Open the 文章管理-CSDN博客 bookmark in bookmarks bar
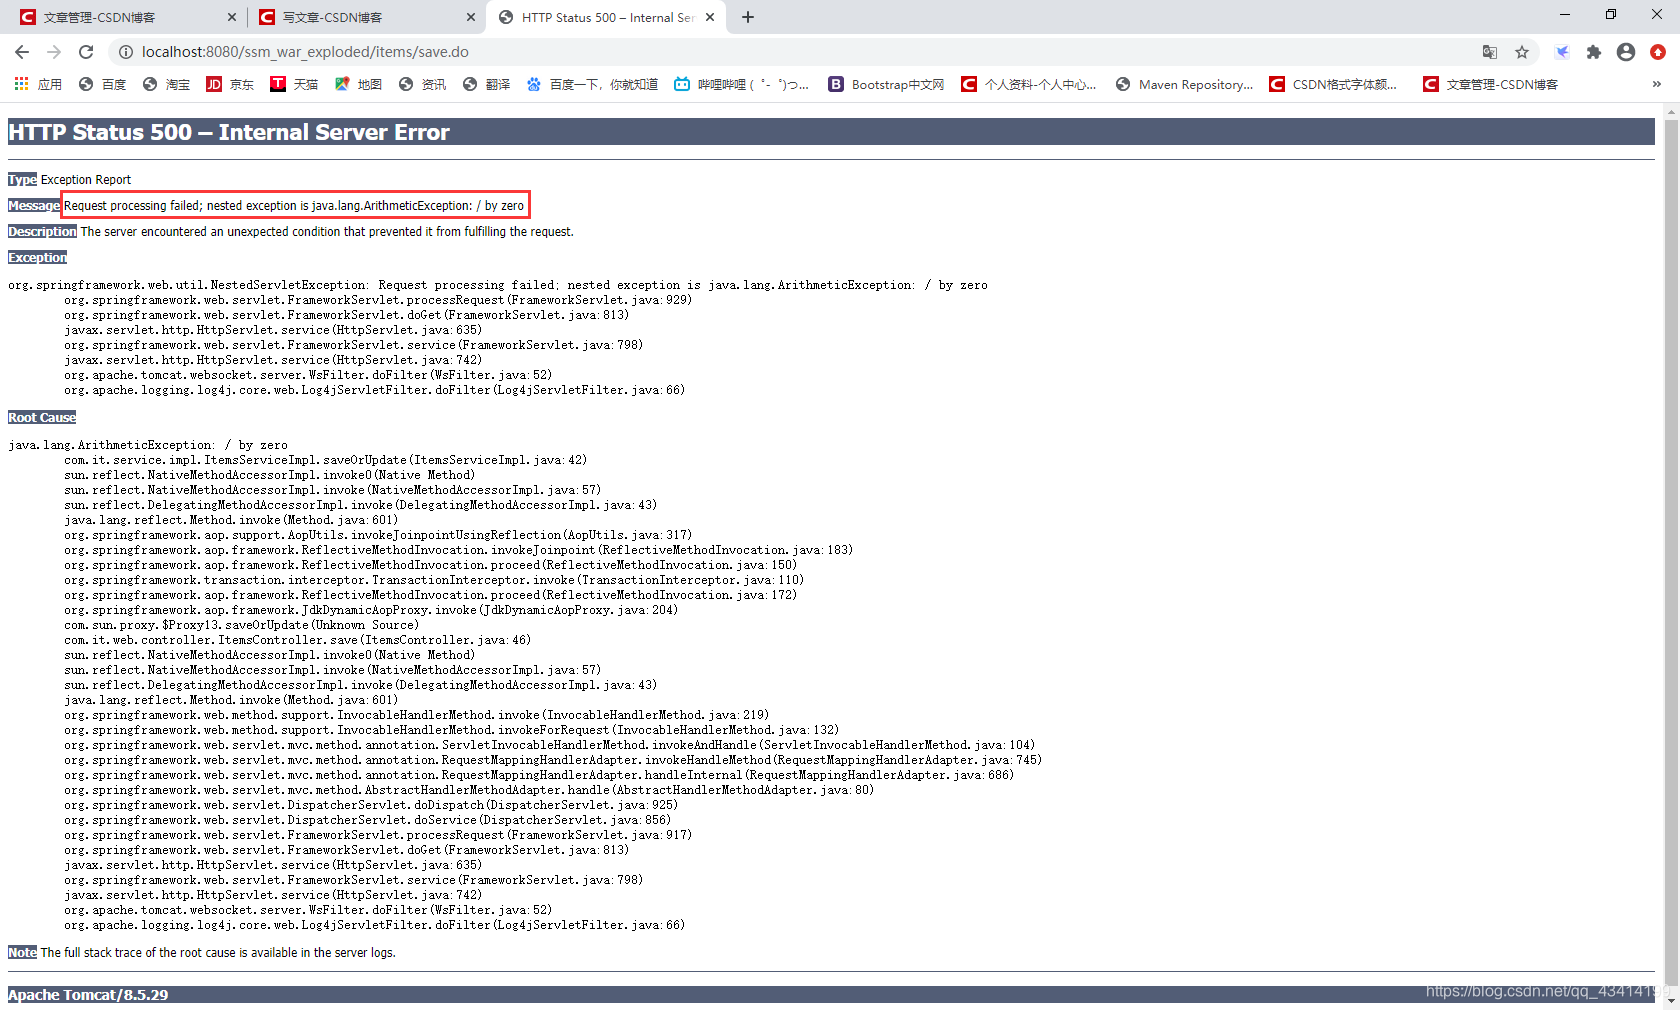Screen dimensions: 1680x1010 1491,85
